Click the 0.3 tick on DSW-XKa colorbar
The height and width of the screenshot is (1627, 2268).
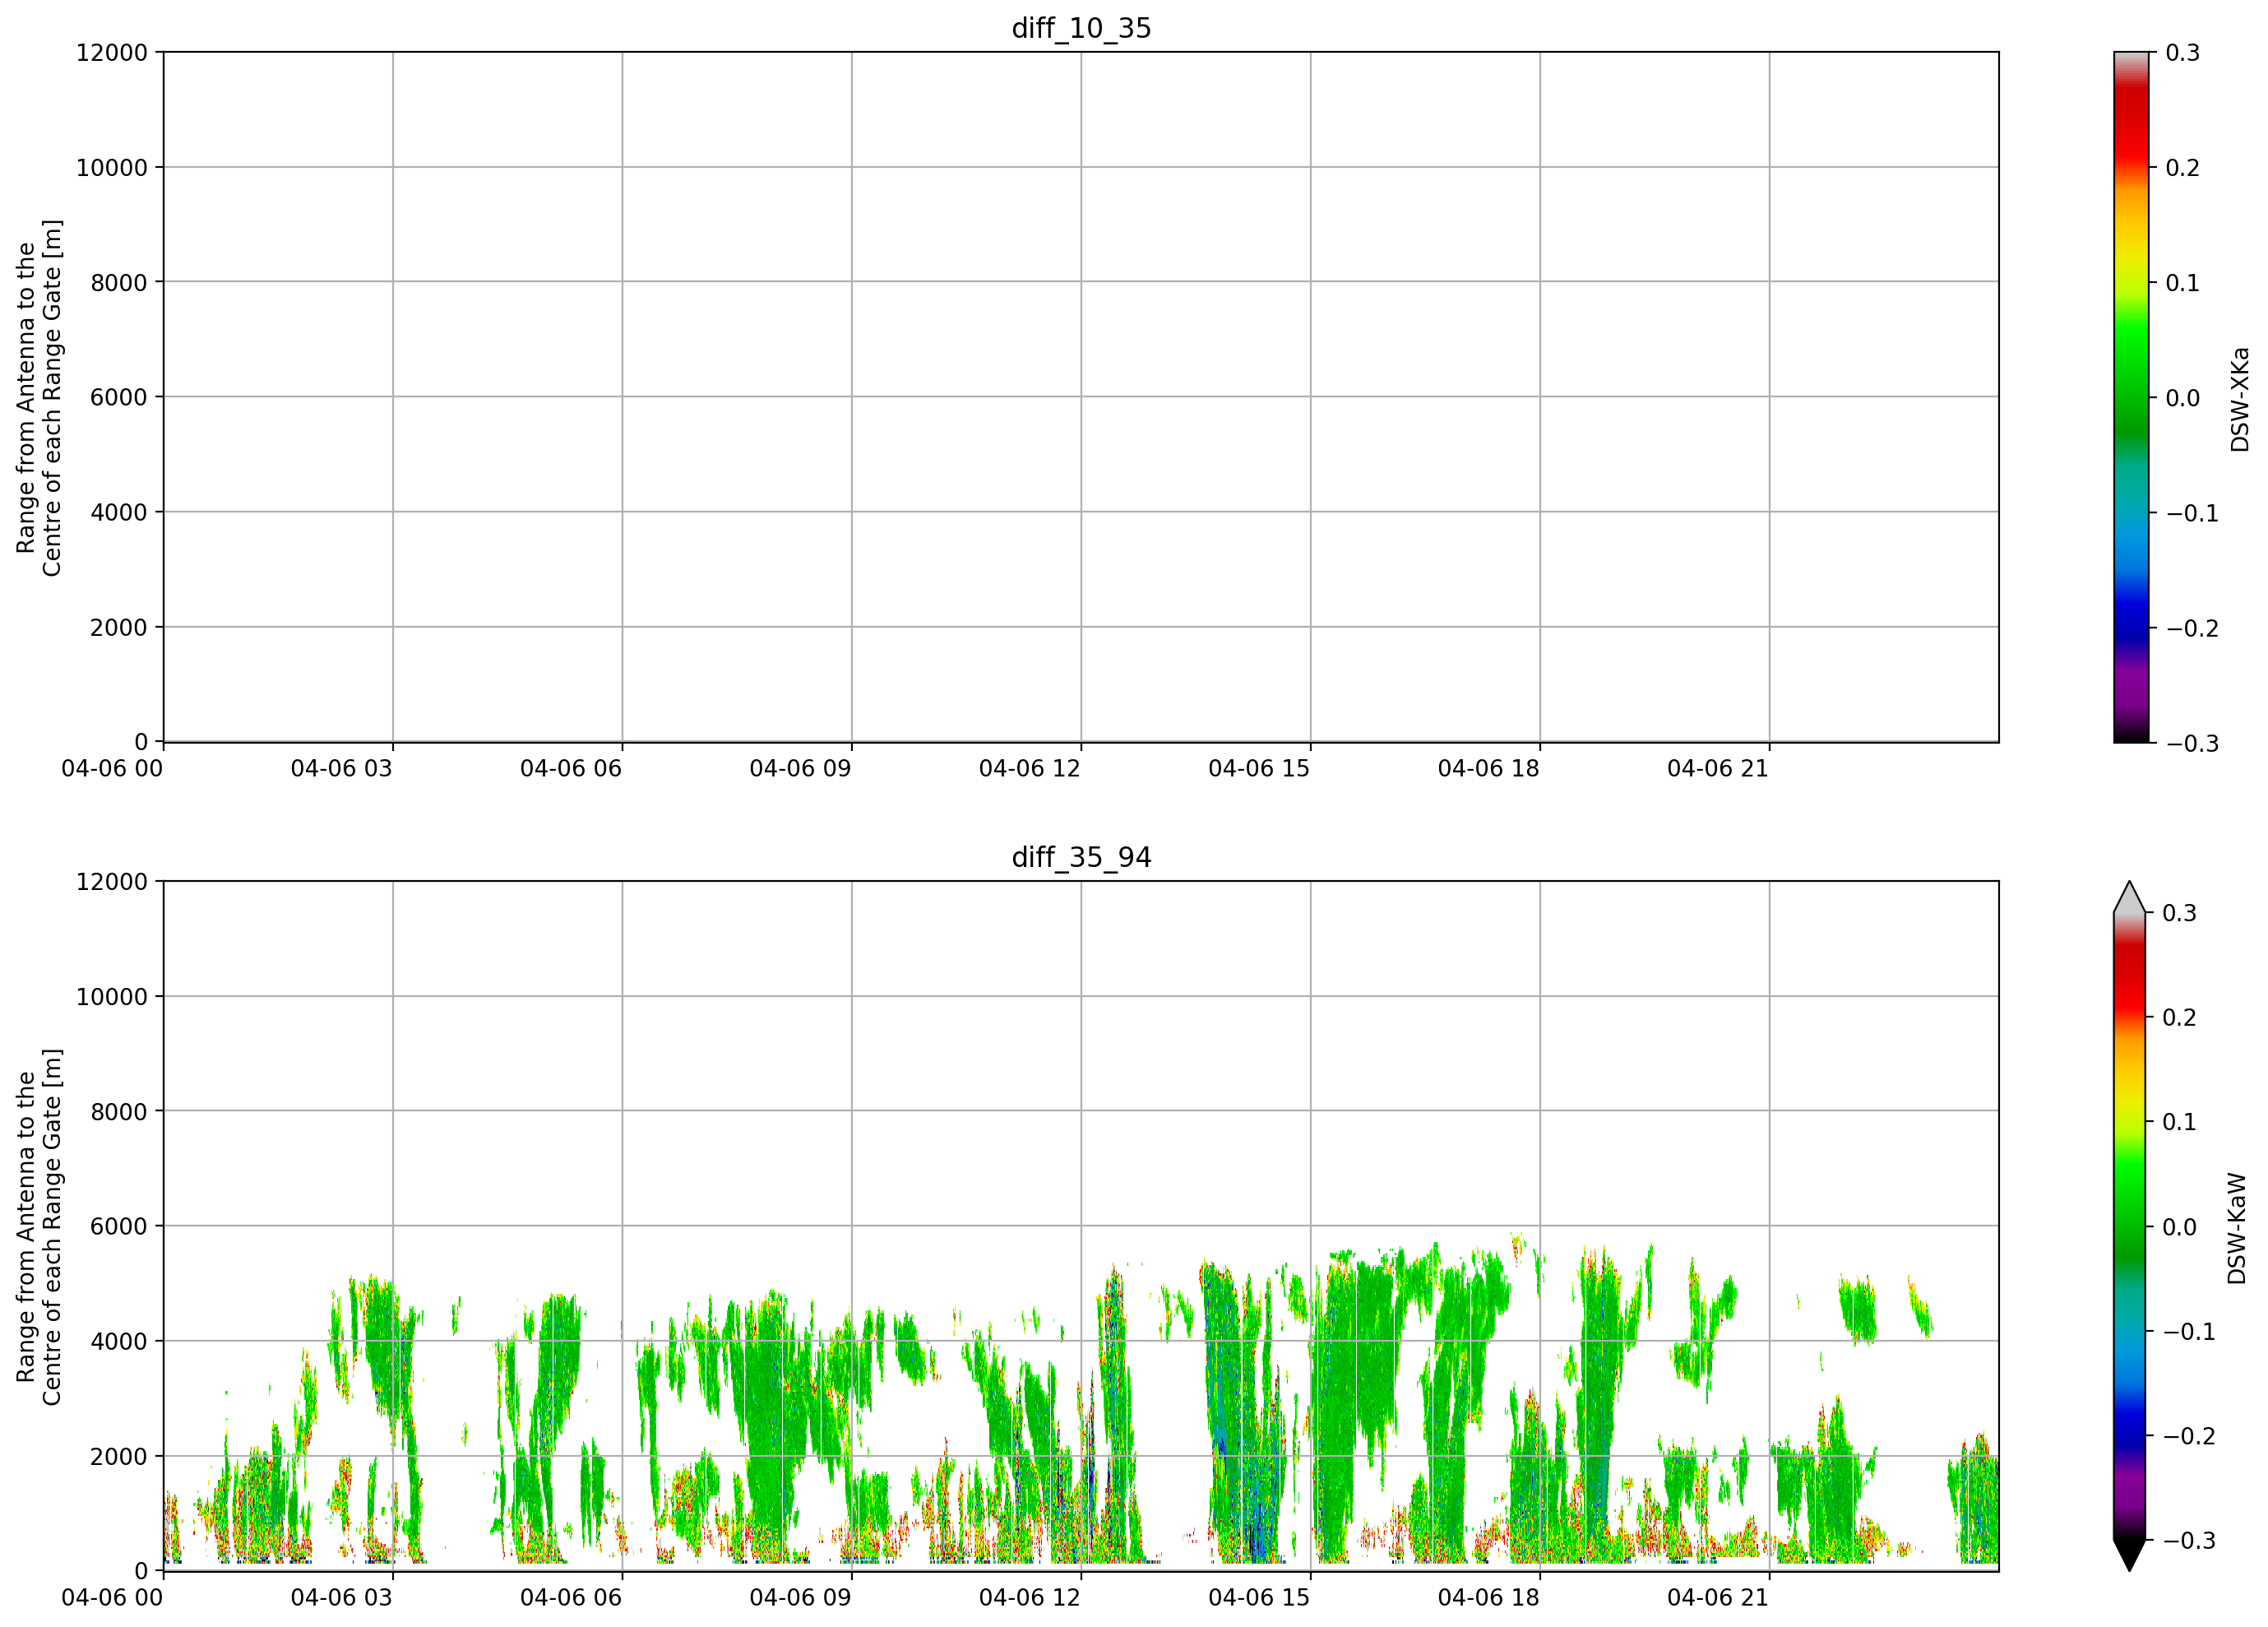[x=2182, y=52]
